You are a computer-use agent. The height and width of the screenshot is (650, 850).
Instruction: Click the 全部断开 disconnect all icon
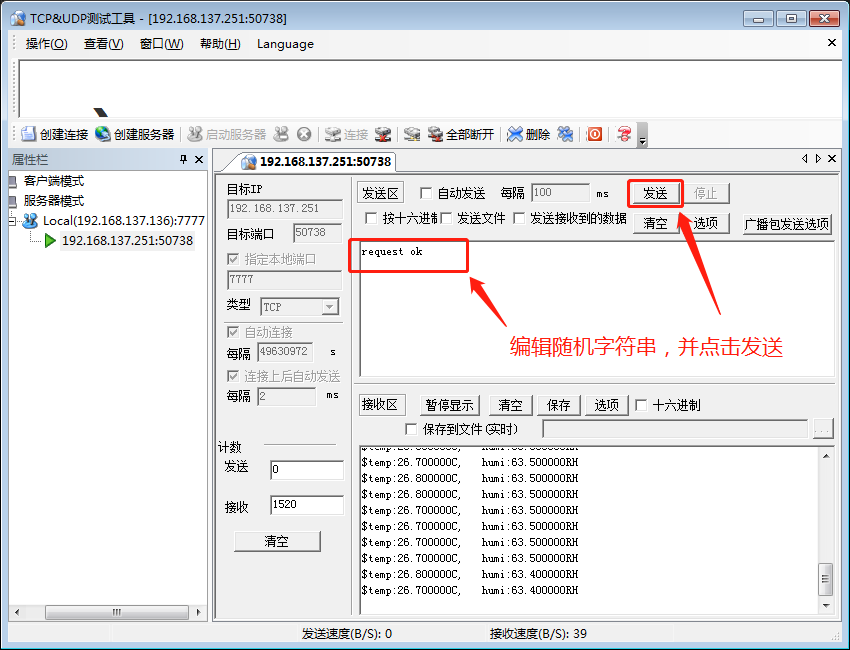pyautogui.click(x=435, y=133)
